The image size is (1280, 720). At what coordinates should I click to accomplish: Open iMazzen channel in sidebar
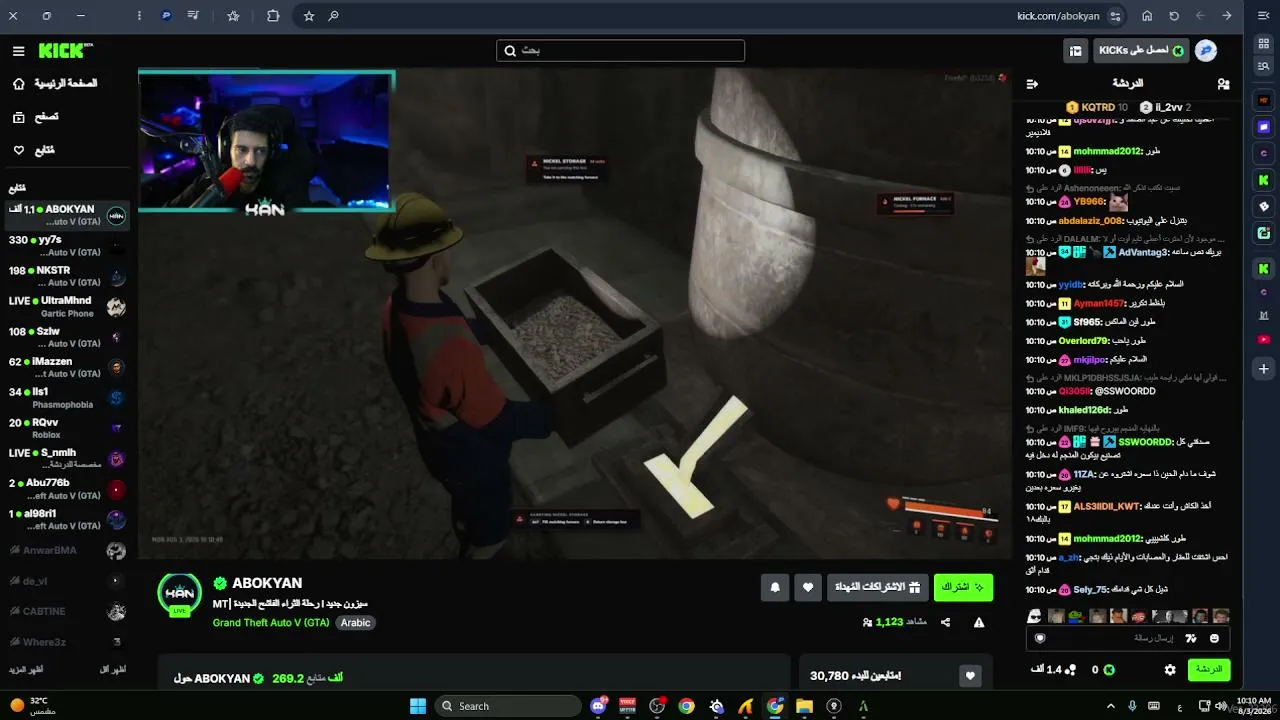(x=68, y=367)
